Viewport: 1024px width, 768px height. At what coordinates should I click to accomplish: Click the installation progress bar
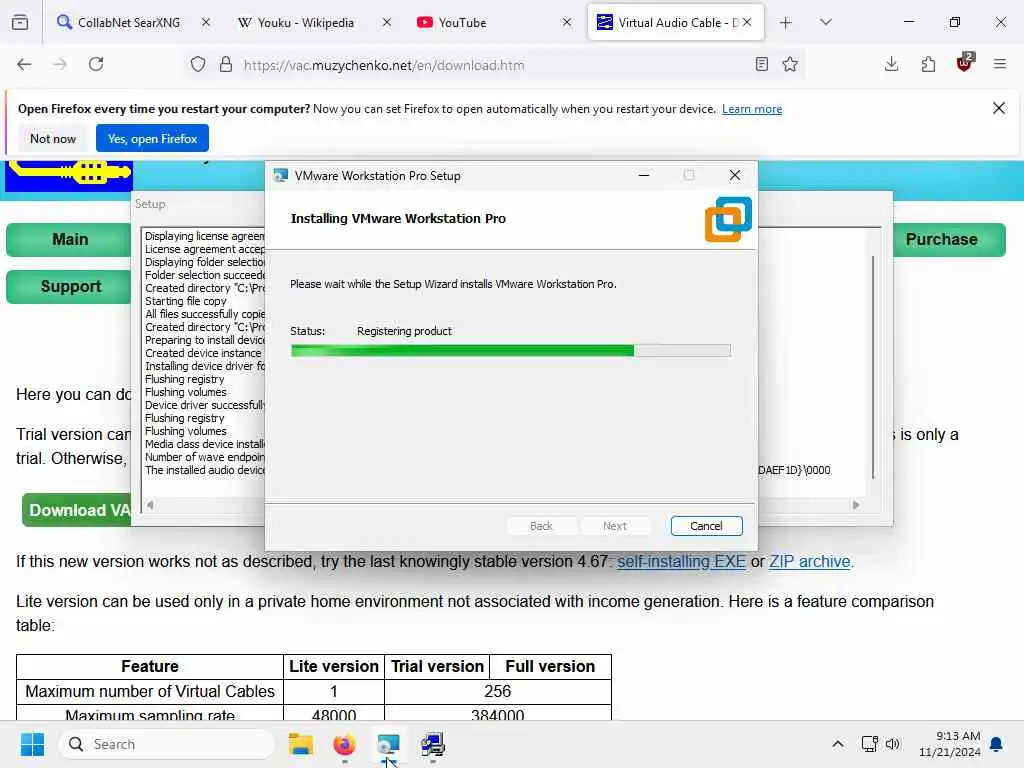[511, 351]
